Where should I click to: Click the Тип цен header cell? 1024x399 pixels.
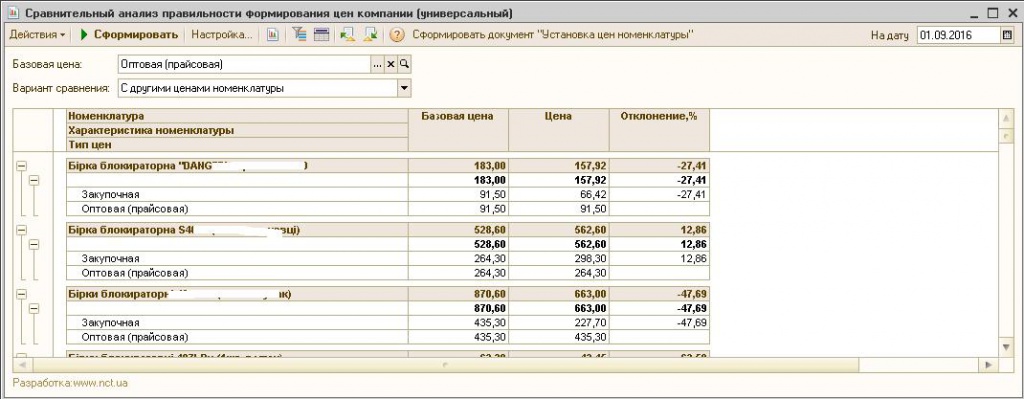[237, 144]
